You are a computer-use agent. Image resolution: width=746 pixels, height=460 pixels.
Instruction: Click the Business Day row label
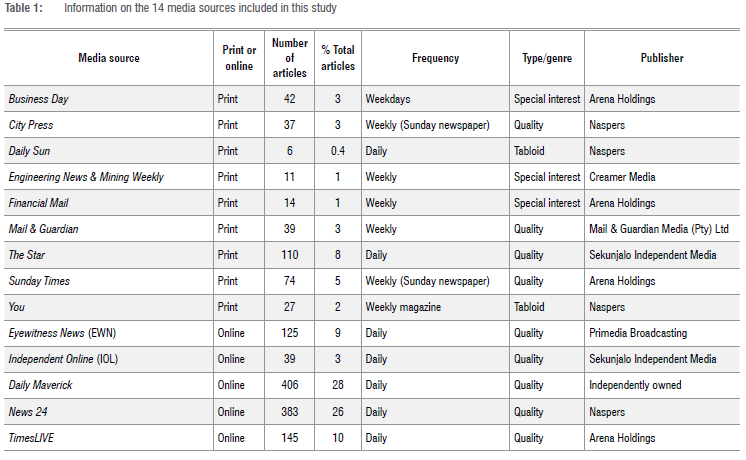point(39,99)
